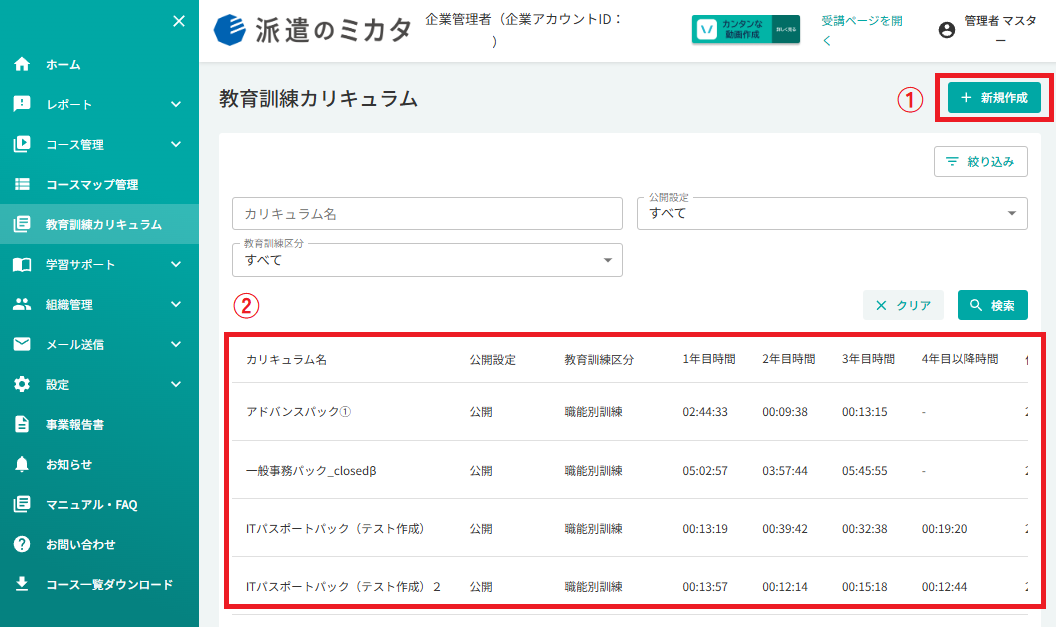The image size is (1056, 627).
Task: Open the カンタンな動画作成 banner
Action: pos(746,29)
